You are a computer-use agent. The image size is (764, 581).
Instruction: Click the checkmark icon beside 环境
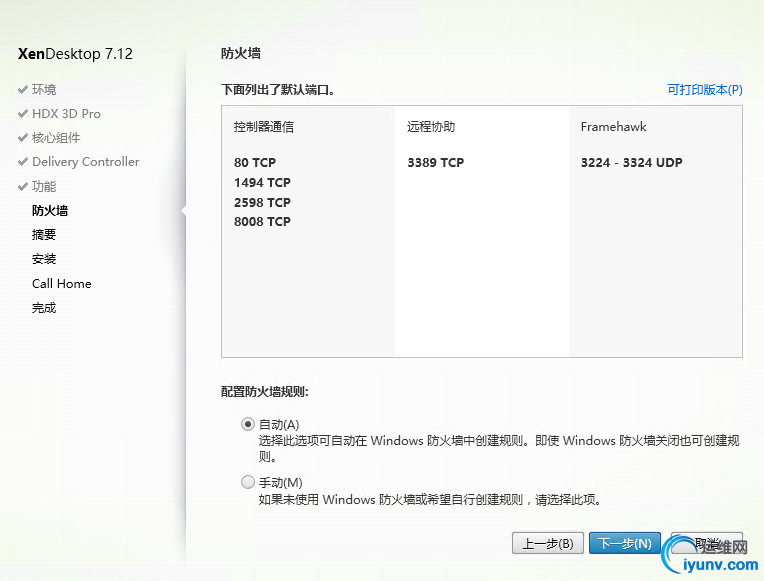tap(22, 90)
